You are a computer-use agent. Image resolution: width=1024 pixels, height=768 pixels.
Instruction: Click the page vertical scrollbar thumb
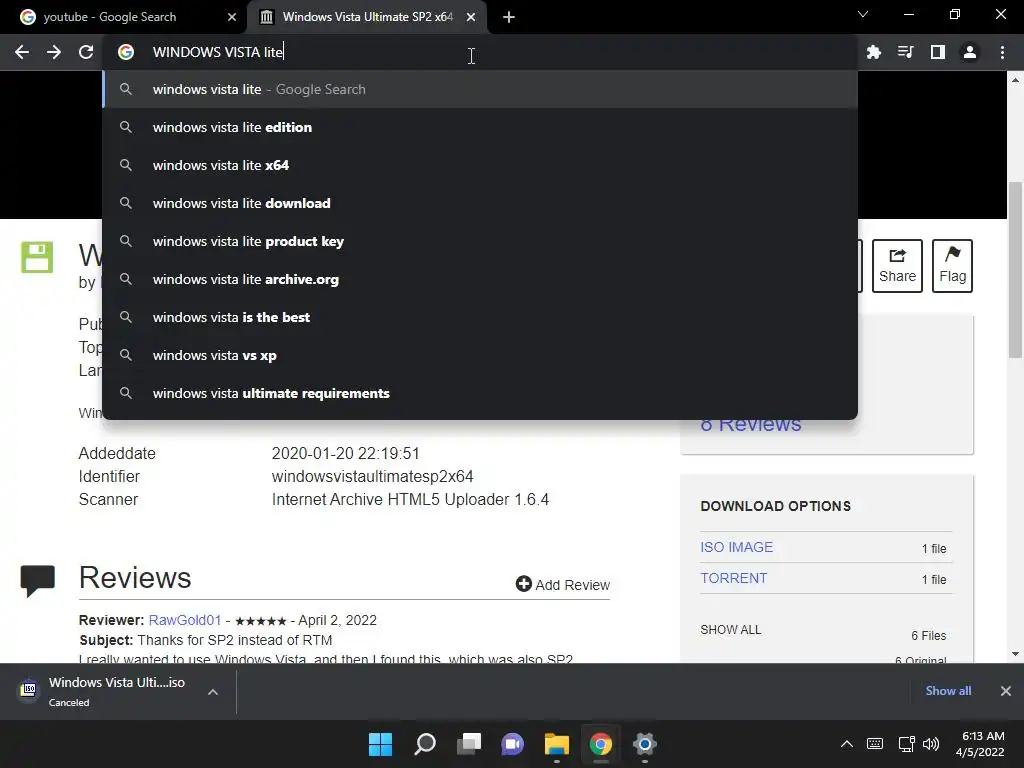(1015, 269)
